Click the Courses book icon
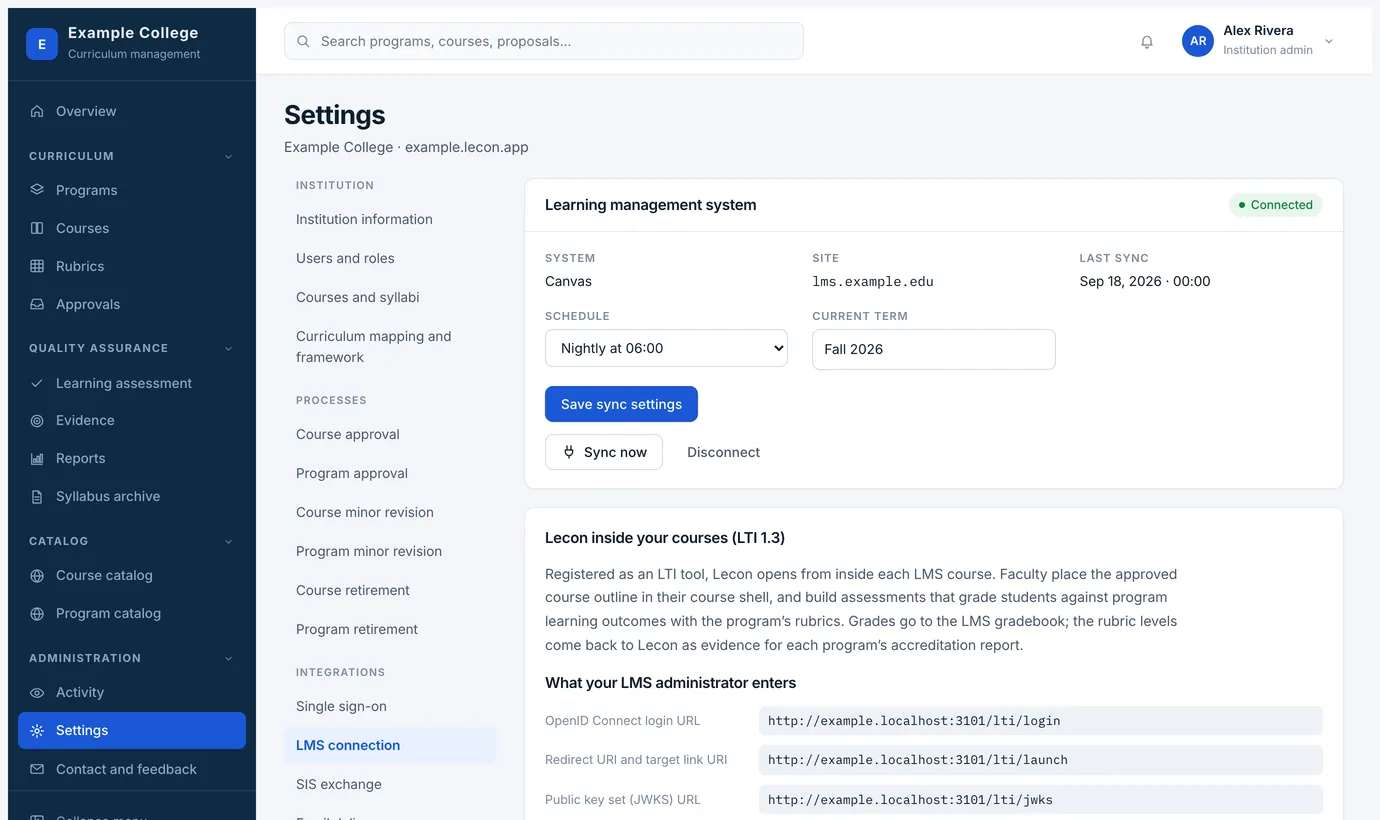1380x820 pixels. point(37,228)
